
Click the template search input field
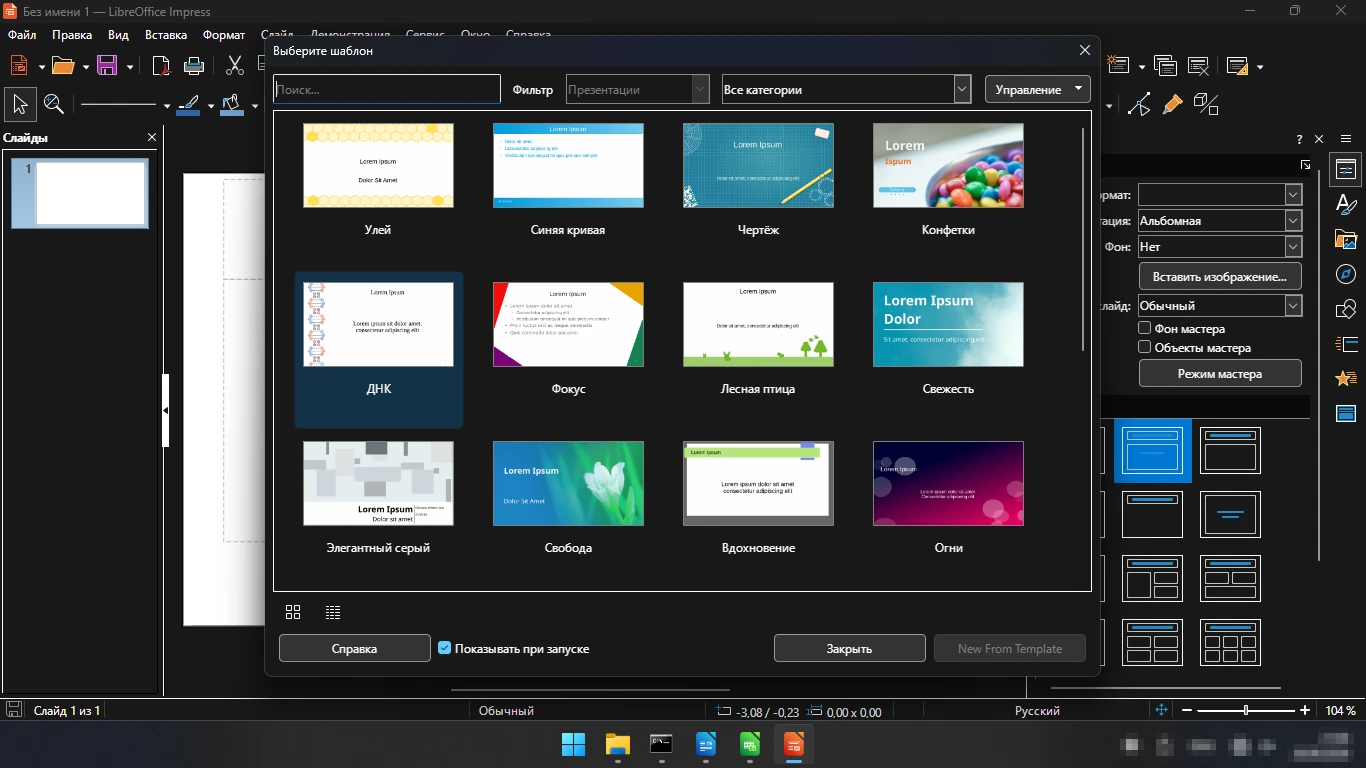(x=387, y=89)
